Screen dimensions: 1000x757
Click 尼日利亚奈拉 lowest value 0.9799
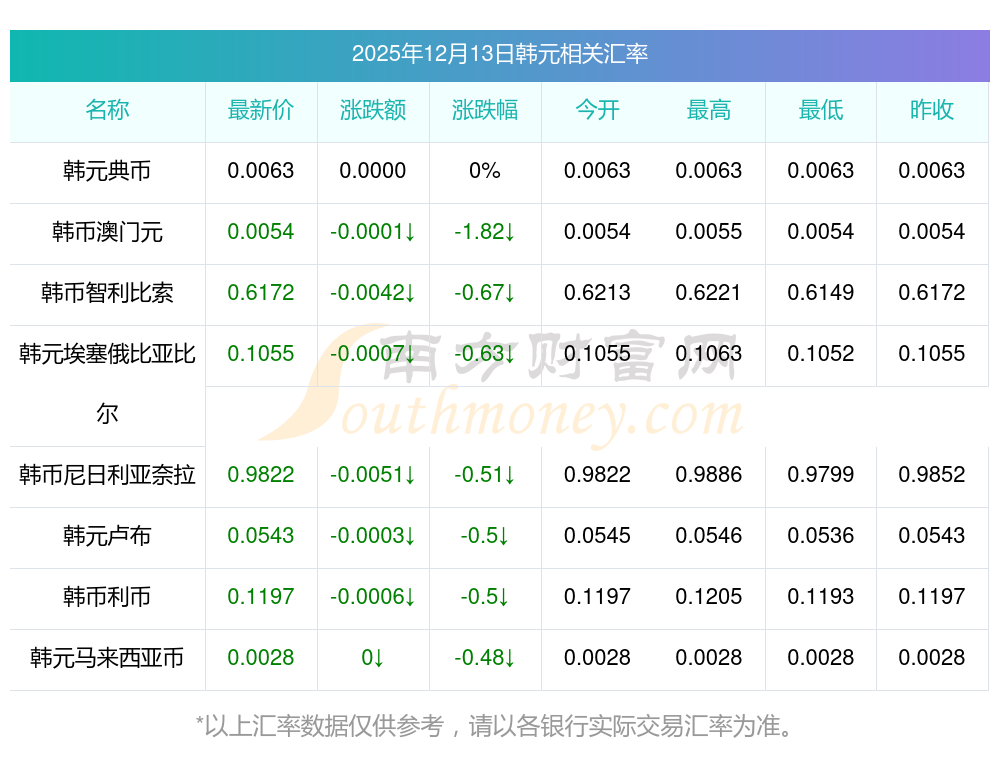(x=821, y=474)
